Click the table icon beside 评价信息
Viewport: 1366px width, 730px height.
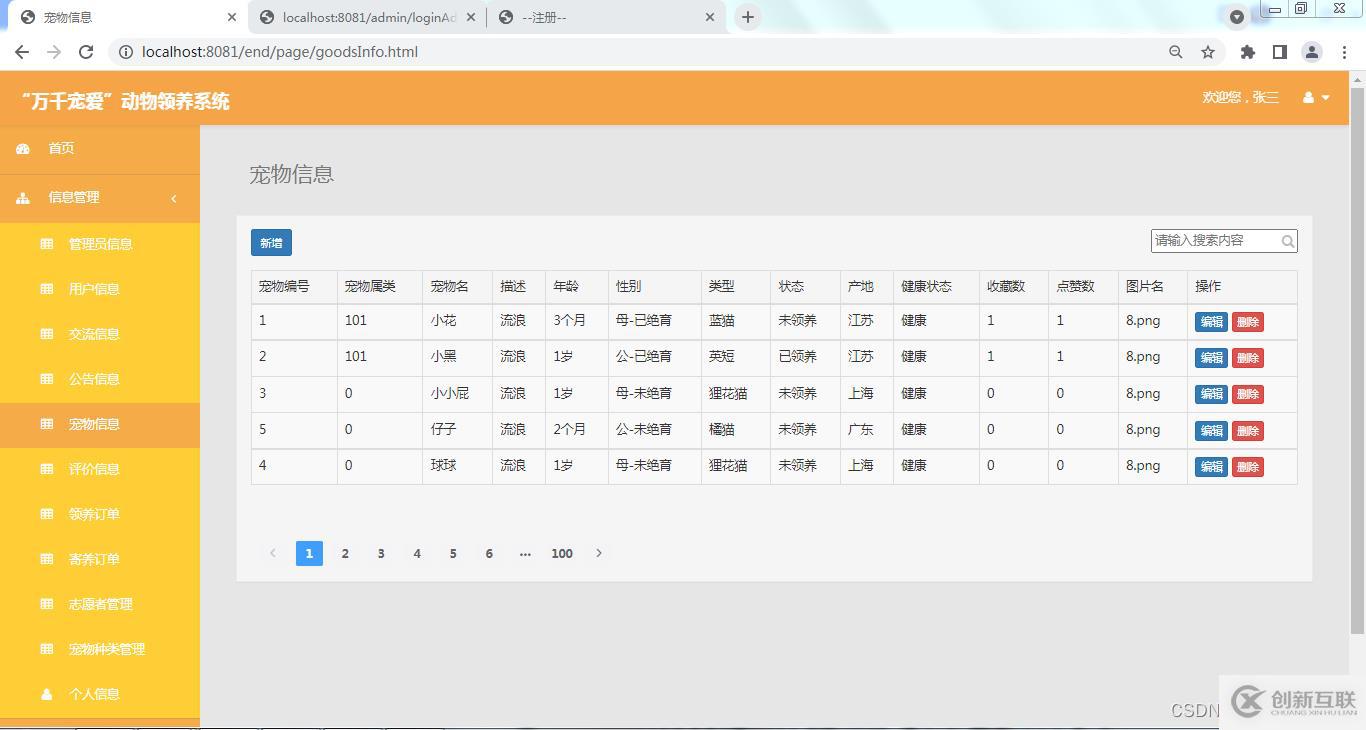(47, 469)
